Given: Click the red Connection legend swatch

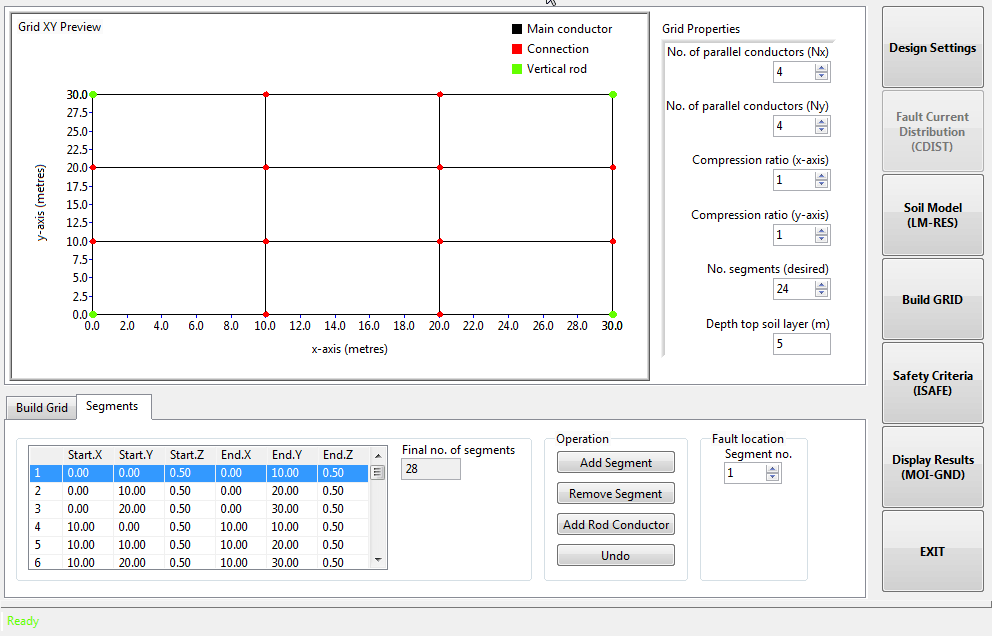Looking at the screenshot, I should (517, 49).
